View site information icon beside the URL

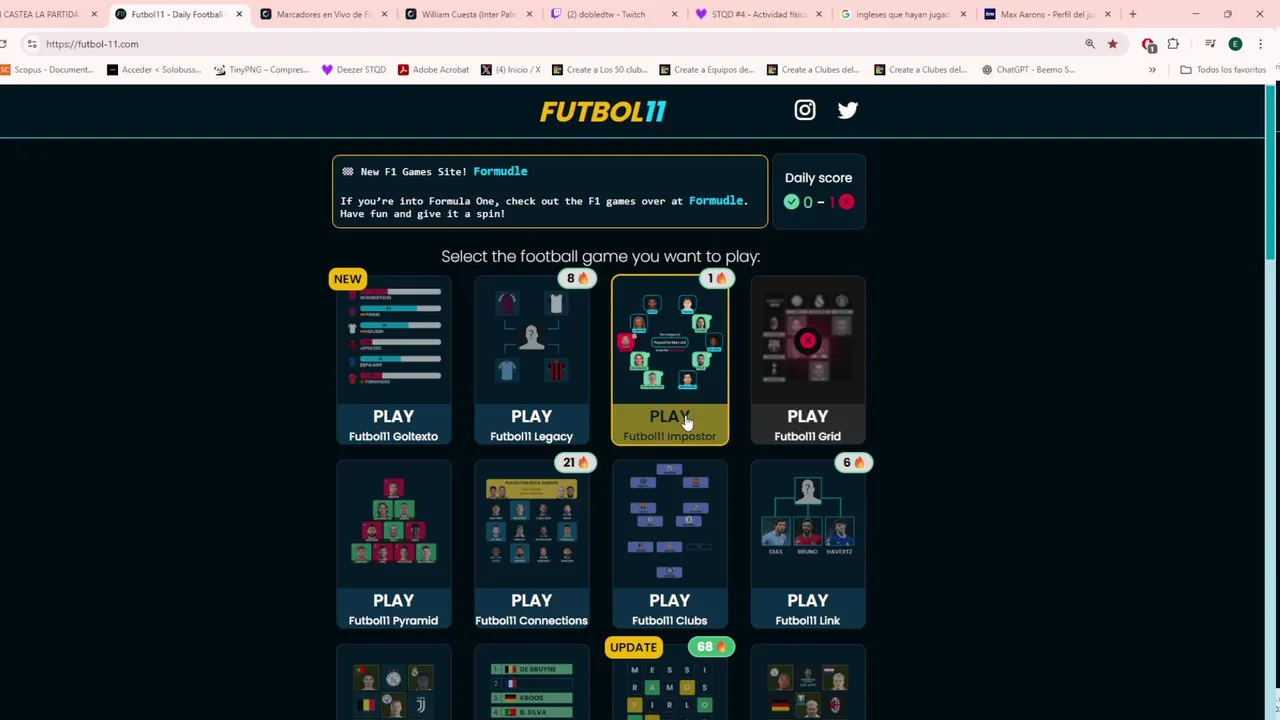tap(32, 44)
